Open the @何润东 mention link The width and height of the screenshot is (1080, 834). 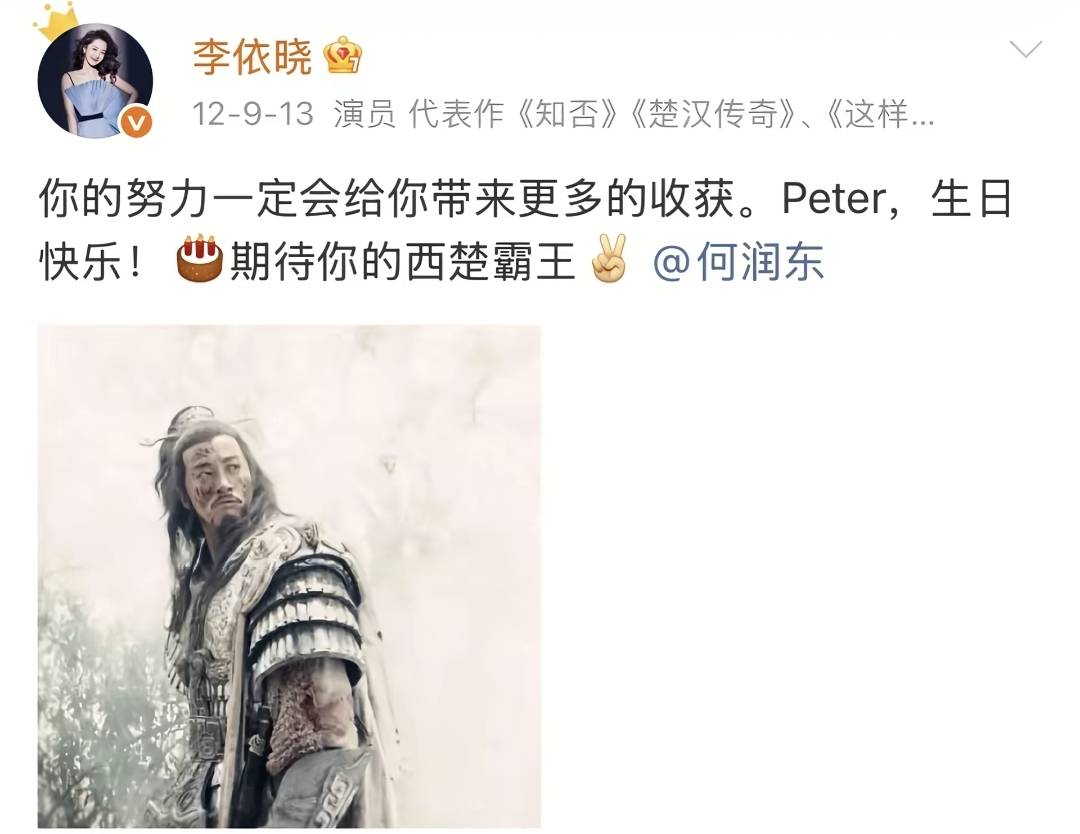(738, 262)
